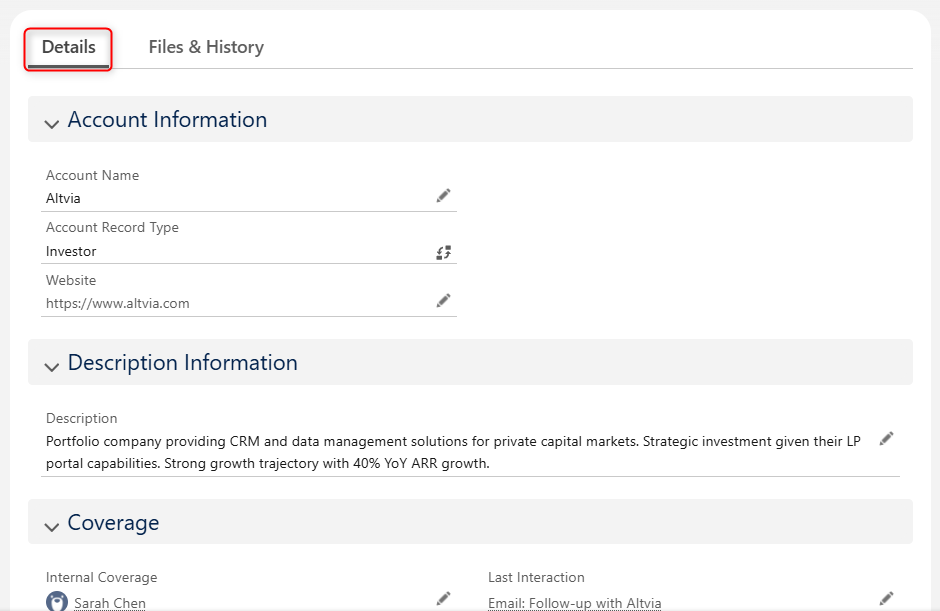Click the Investor record type value
This screenshot has width=940, height=611.
click(71, 251)
